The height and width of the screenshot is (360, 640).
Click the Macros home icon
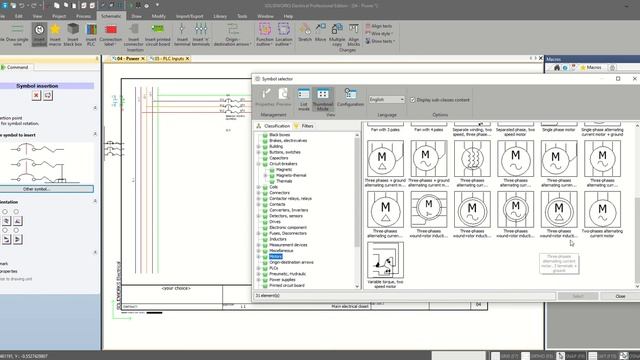pos(557,67)
